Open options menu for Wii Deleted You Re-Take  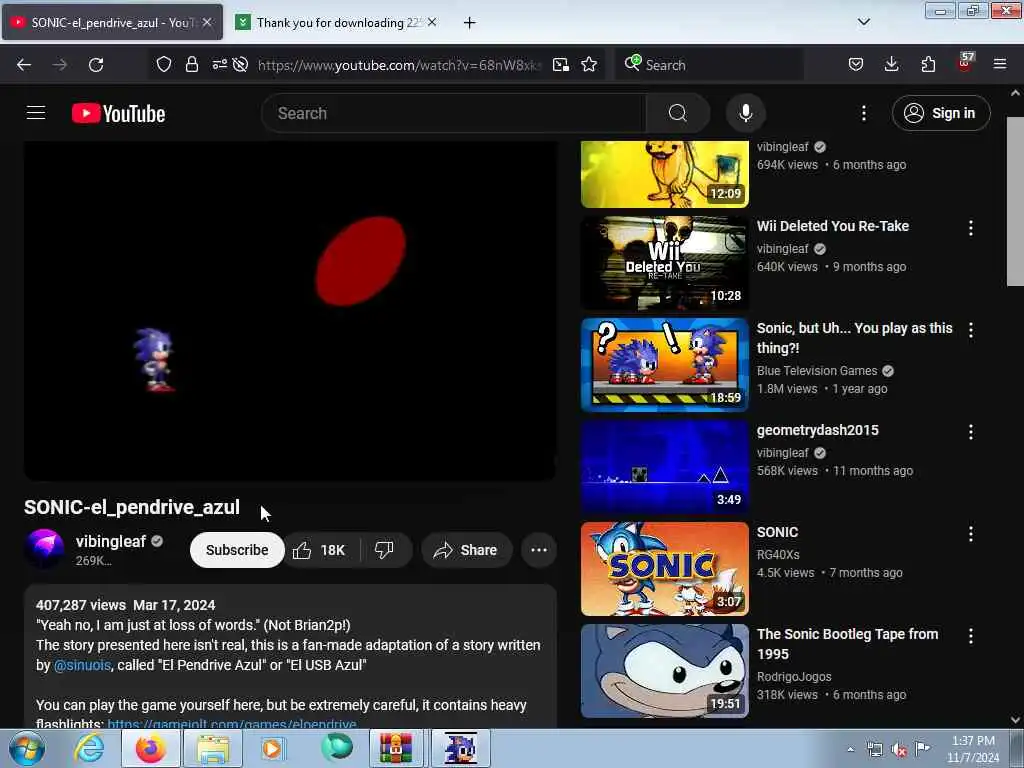click(970, 228)
